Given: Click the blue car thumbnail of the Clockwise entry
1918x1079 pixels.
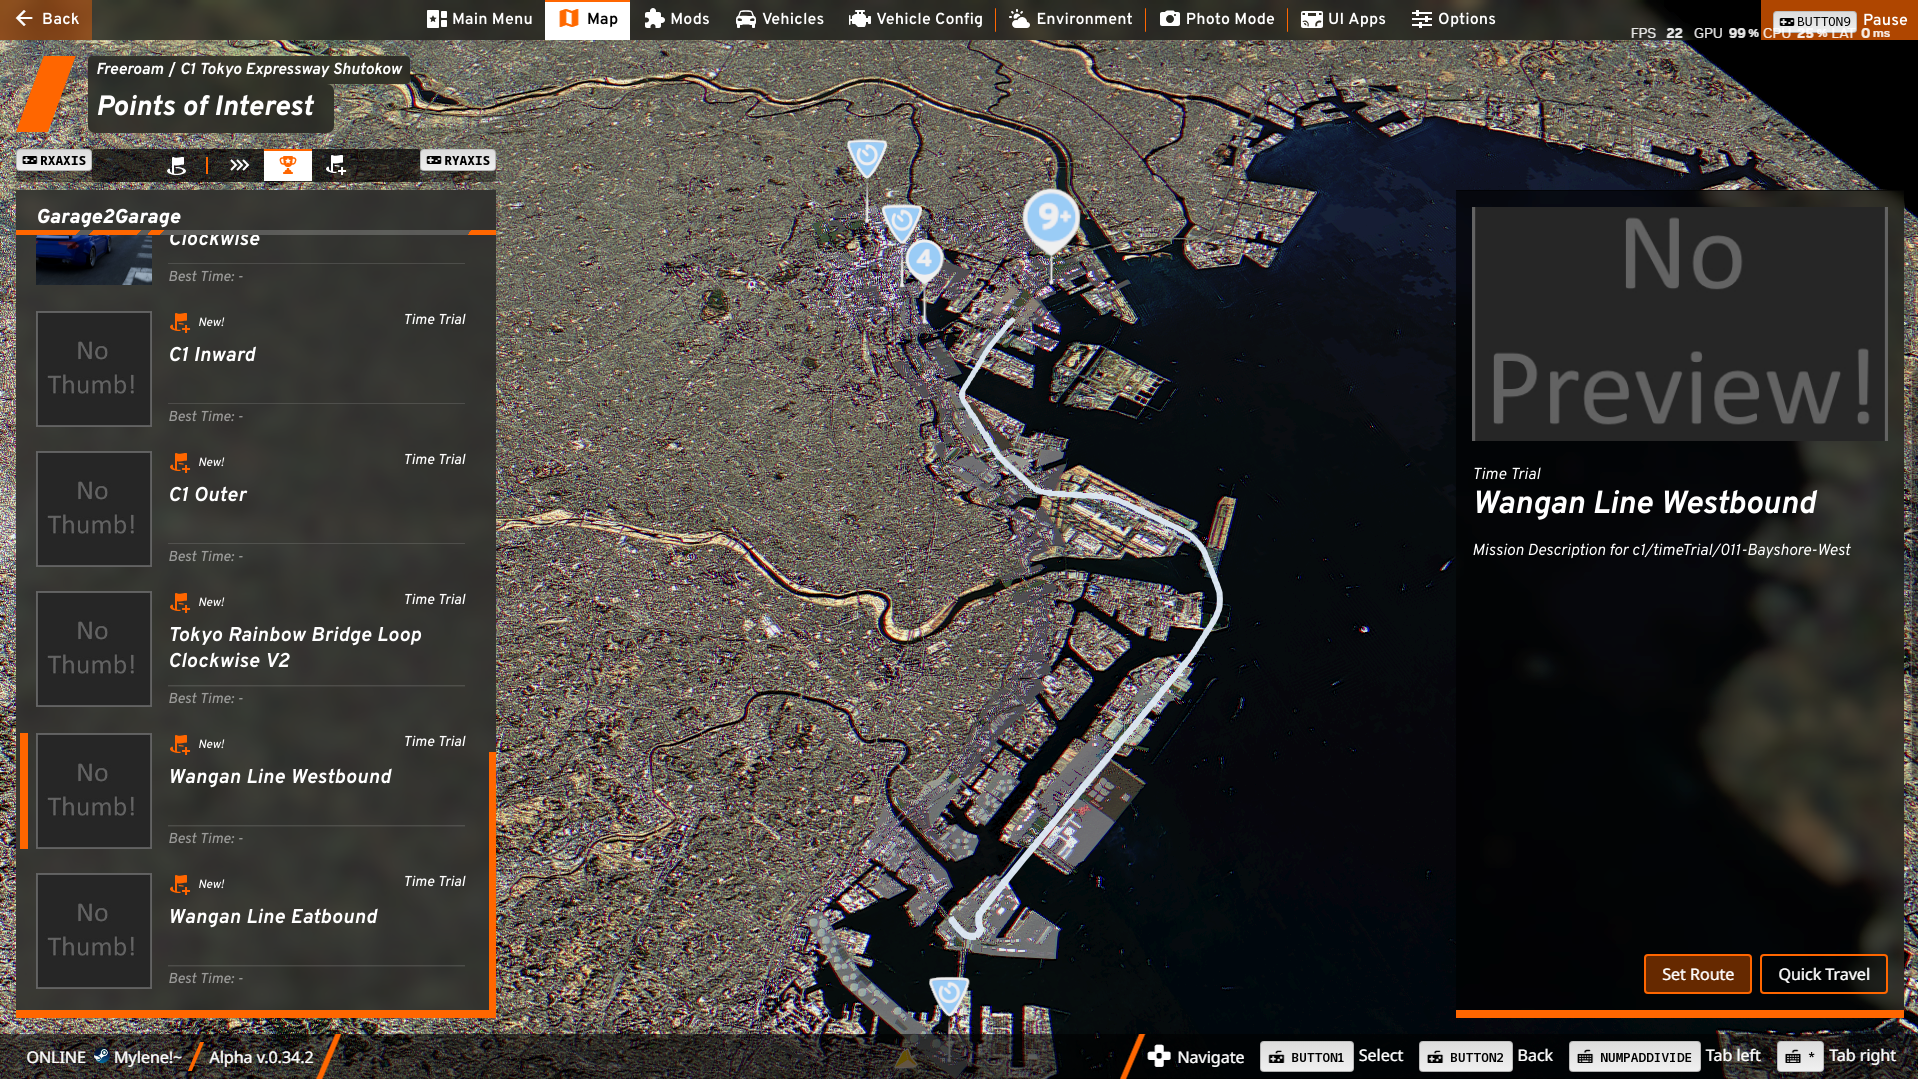Looking at the screenshot, I should tap(94, 260).
